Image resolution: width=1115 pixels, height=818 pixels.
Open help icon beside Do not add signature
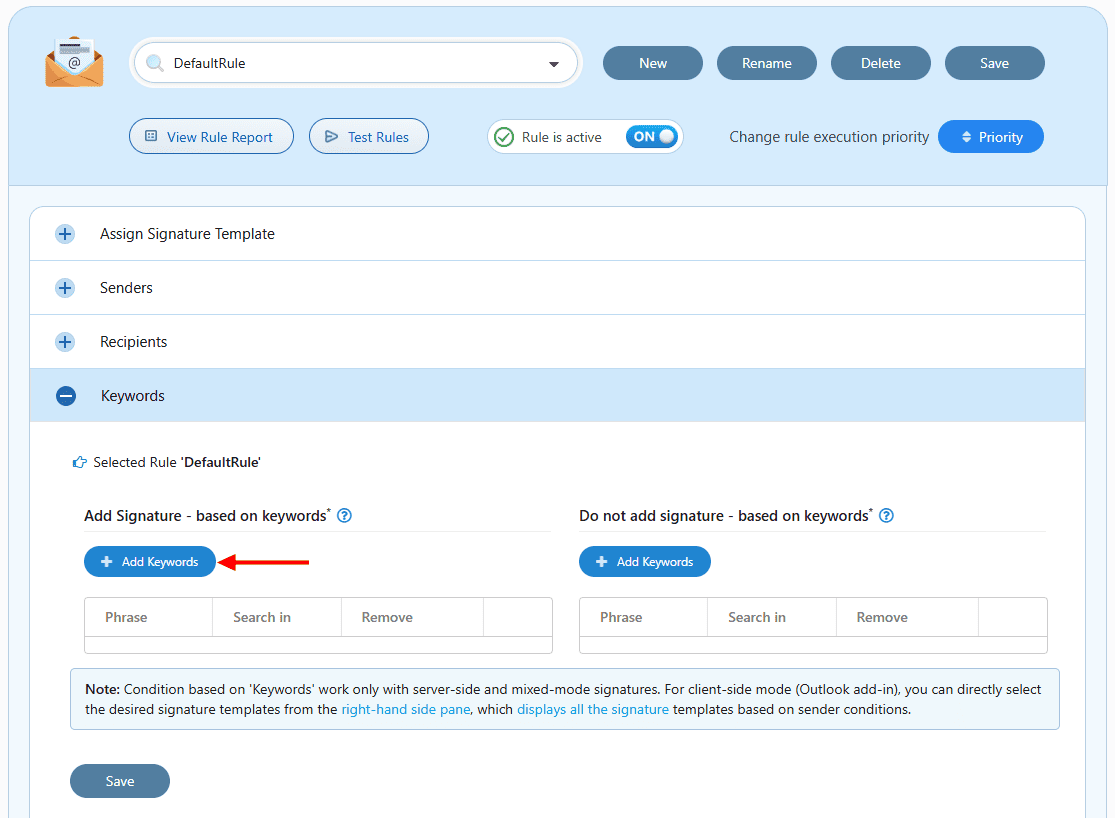pyautogui.click(x=886, y=516)
